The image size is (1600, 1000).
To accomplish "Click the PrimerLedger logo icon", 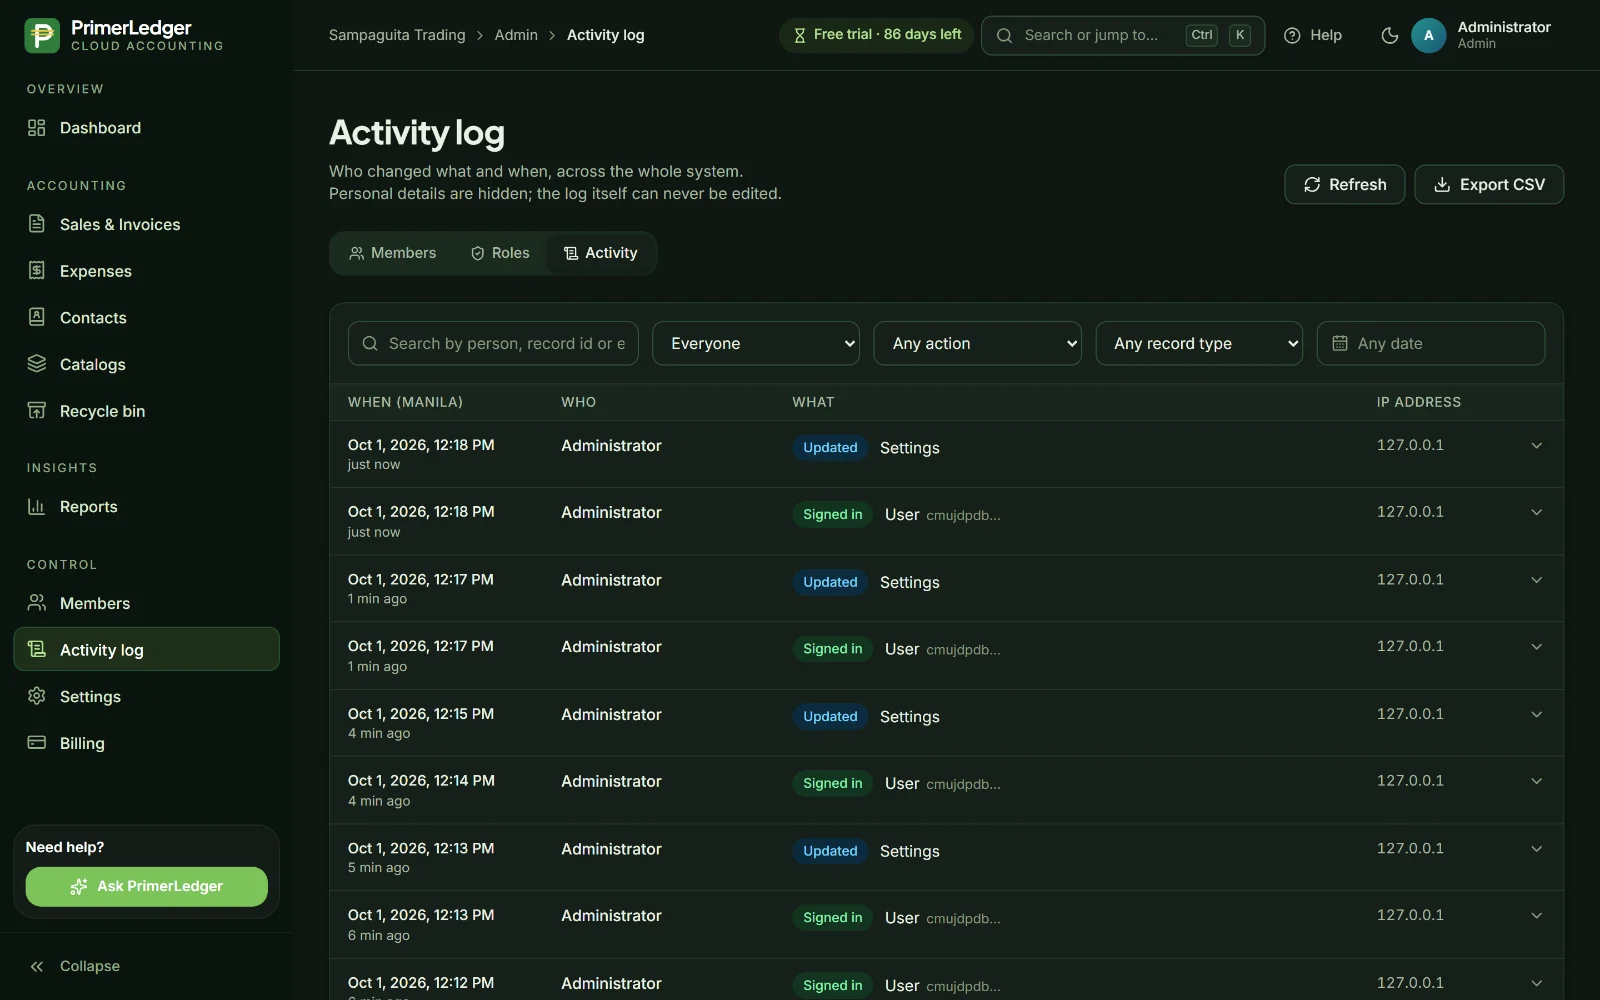I will tap(42, 35).
